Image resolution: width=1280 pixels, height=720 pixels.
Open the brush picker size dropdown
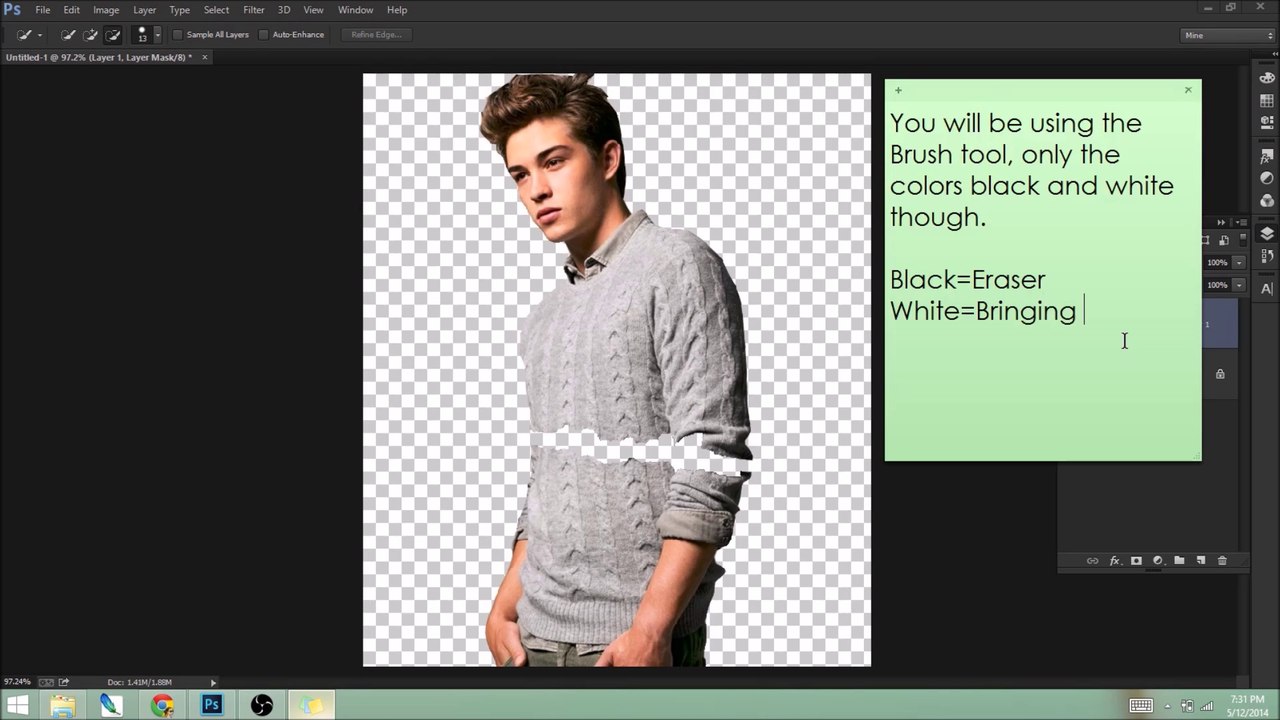(x=157, y=35)
